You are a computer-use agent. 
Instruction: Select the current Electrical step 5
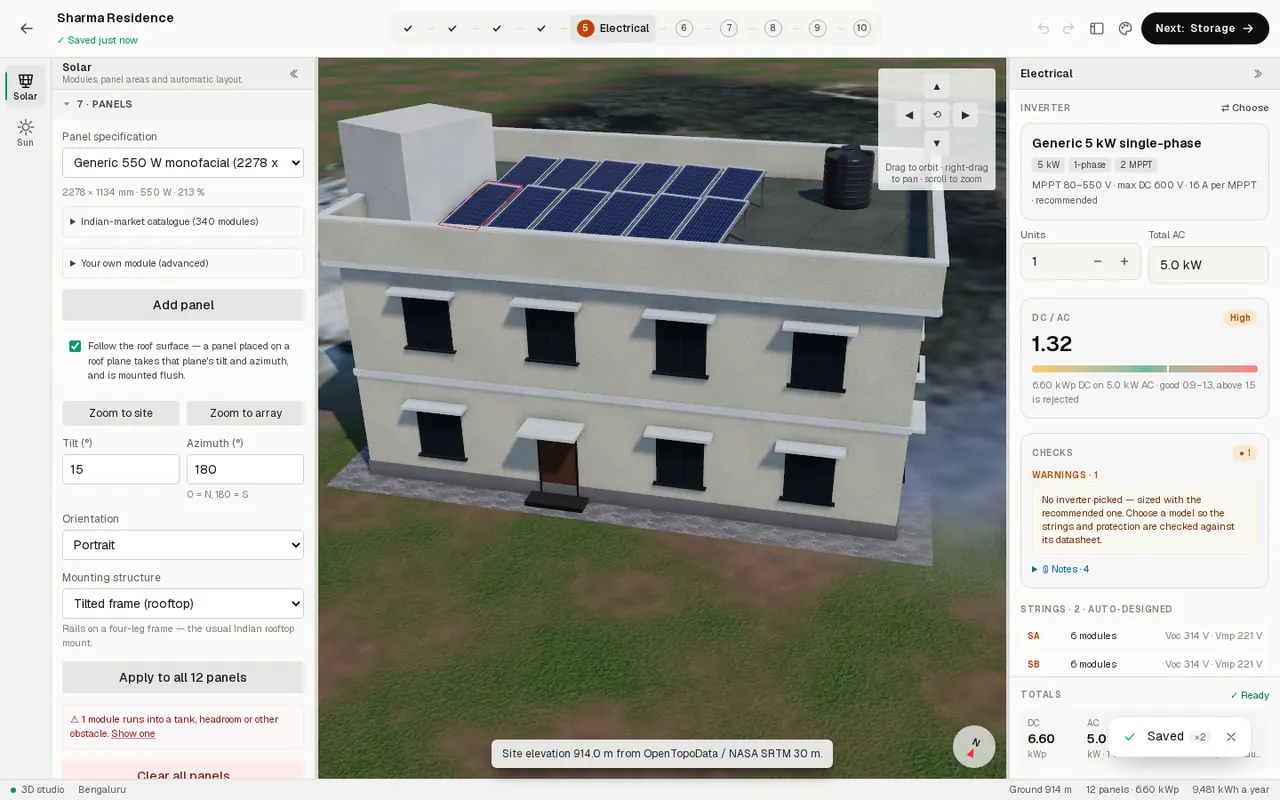(613, 29)
